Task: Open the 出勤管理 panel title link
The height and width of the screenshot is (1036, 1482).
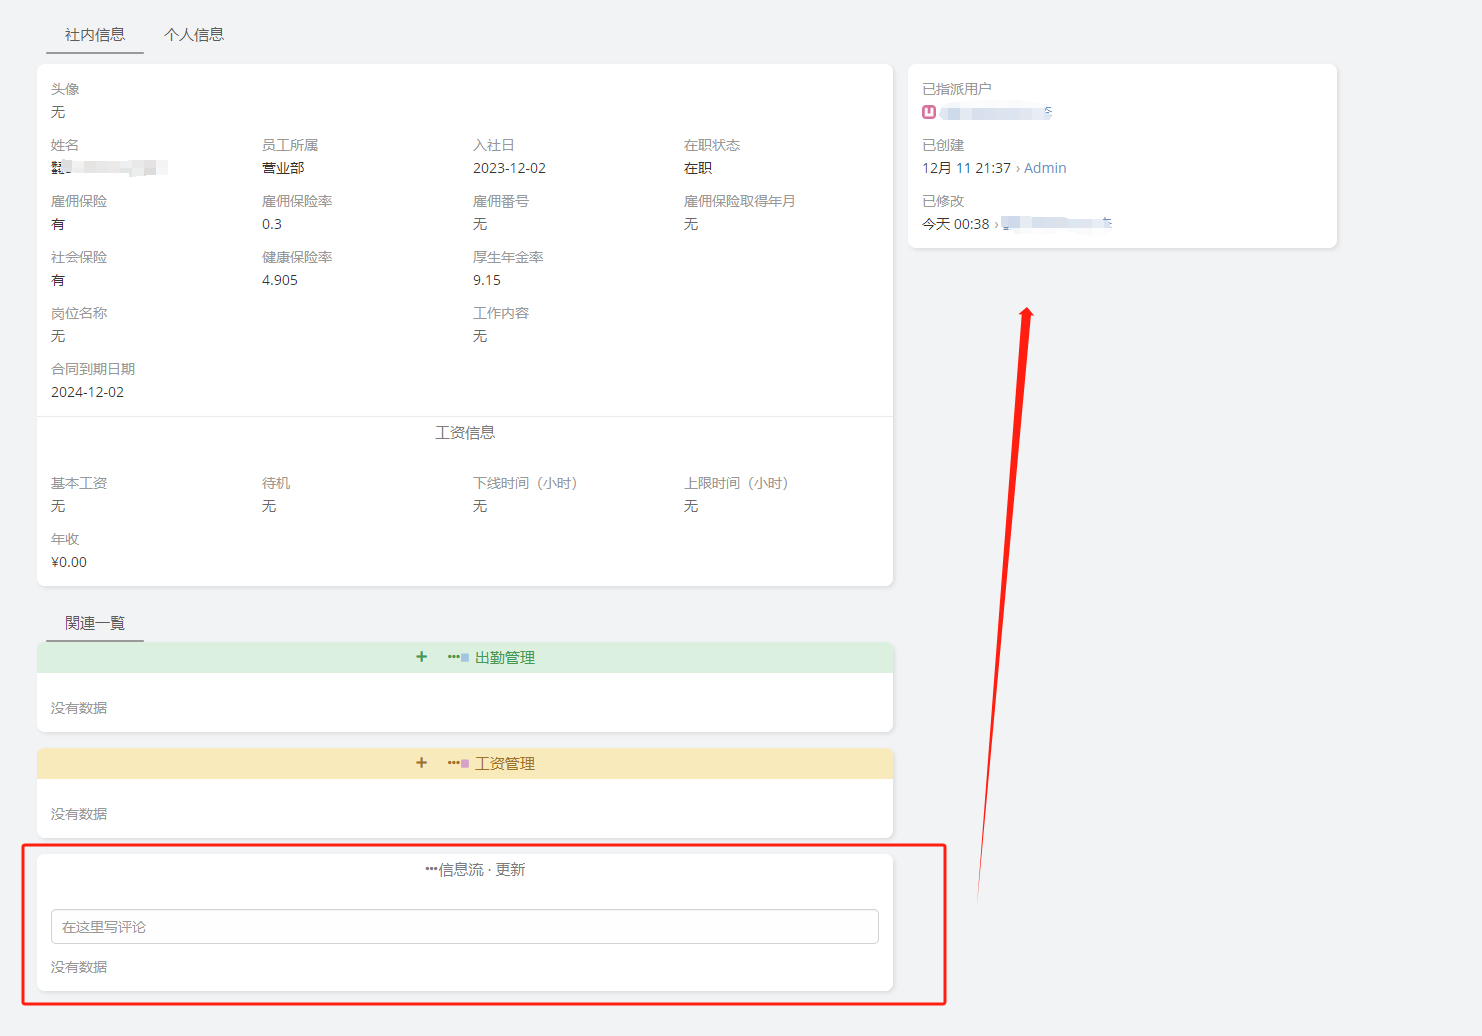Action: click(x=505, y=657)
